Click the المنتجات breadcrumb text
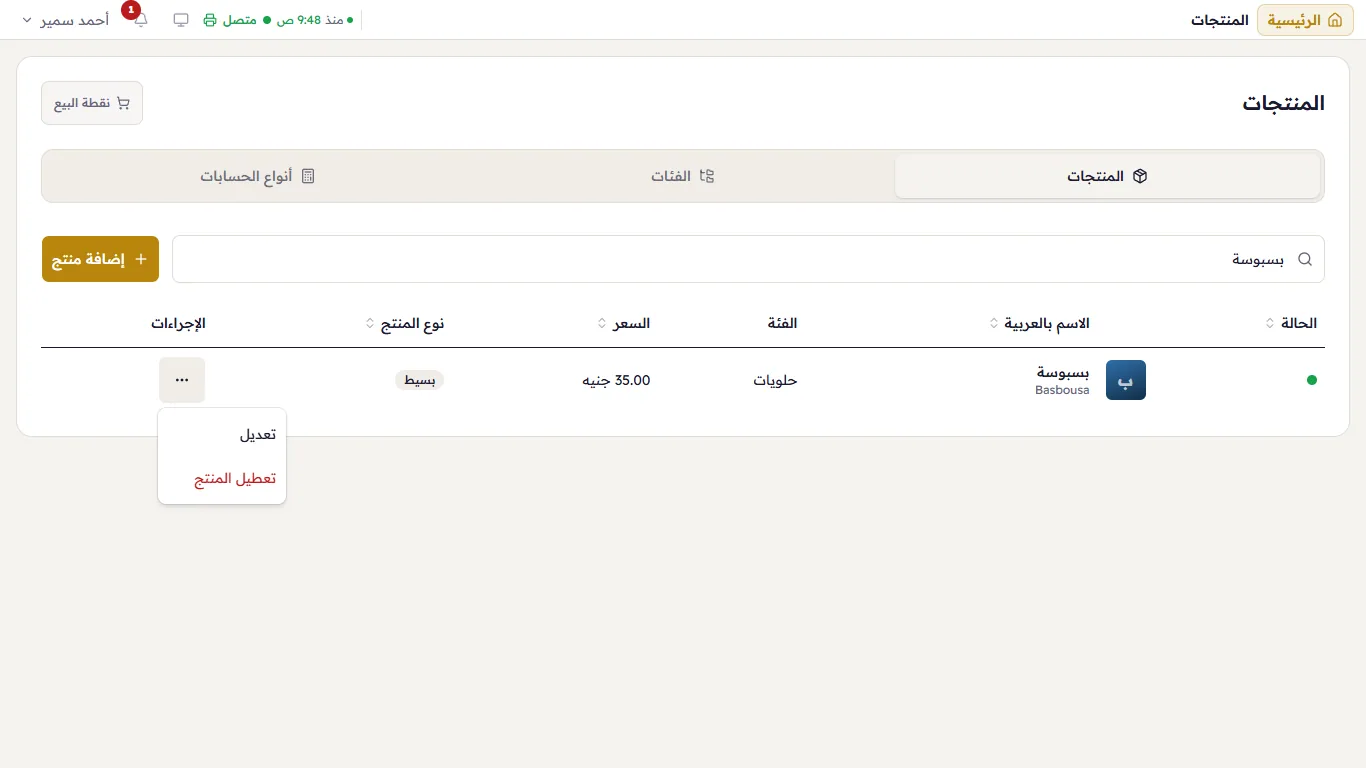Viewport: 1366px width, 768px height. [1220, 20]
